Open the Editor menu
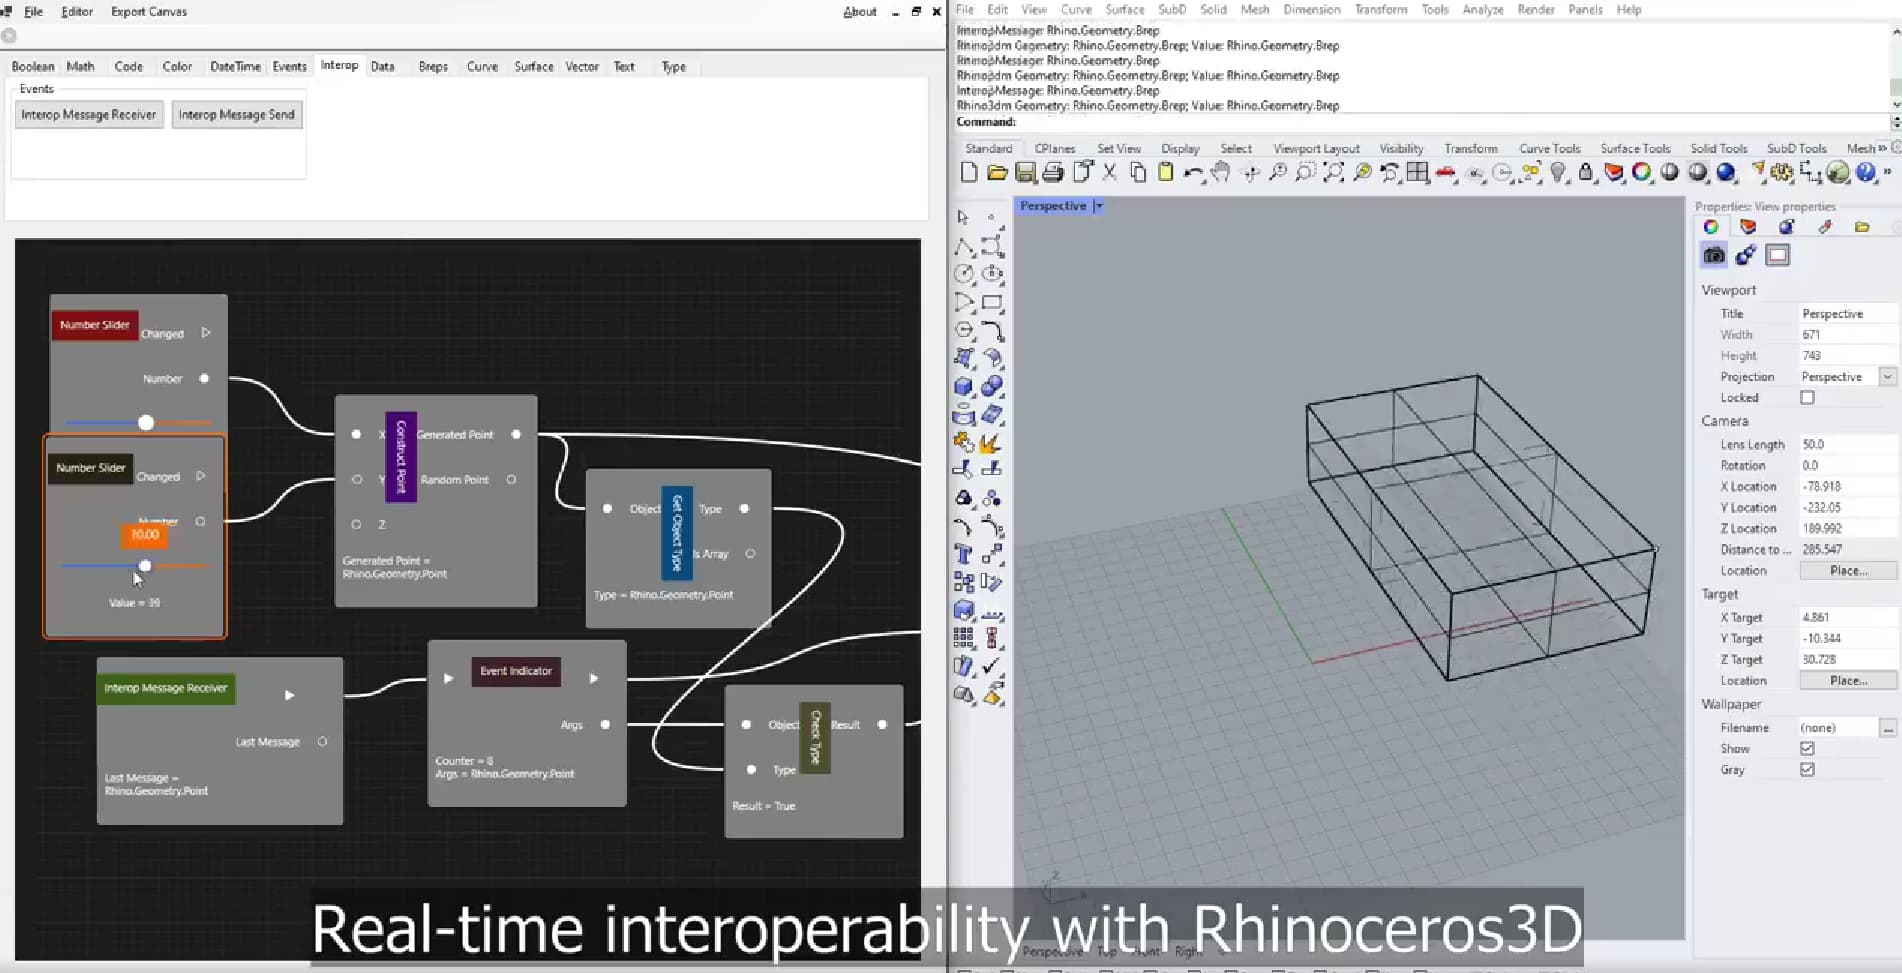The image size is (1902, 973). click(77, 12)
